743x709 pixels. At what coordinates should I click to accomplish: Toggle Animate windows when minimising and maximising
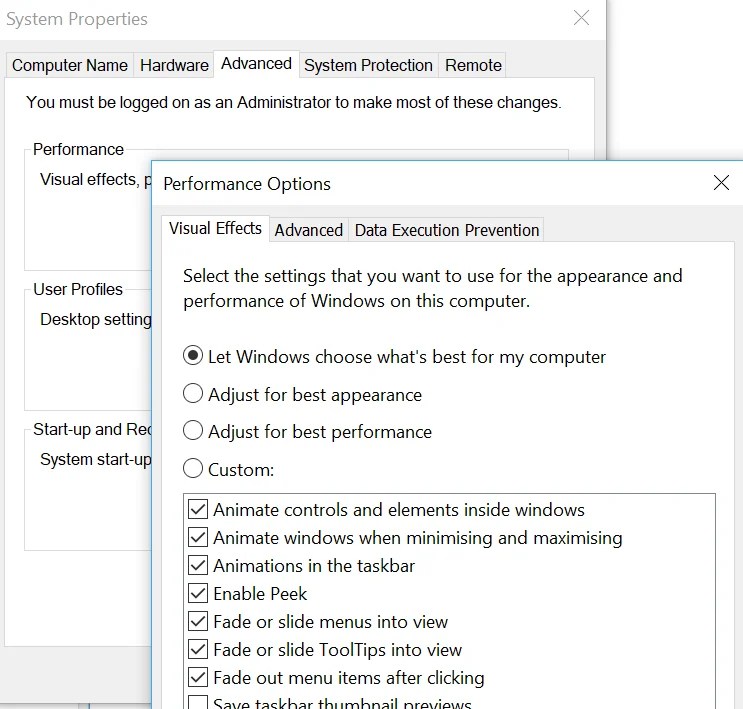coord(198,537)
